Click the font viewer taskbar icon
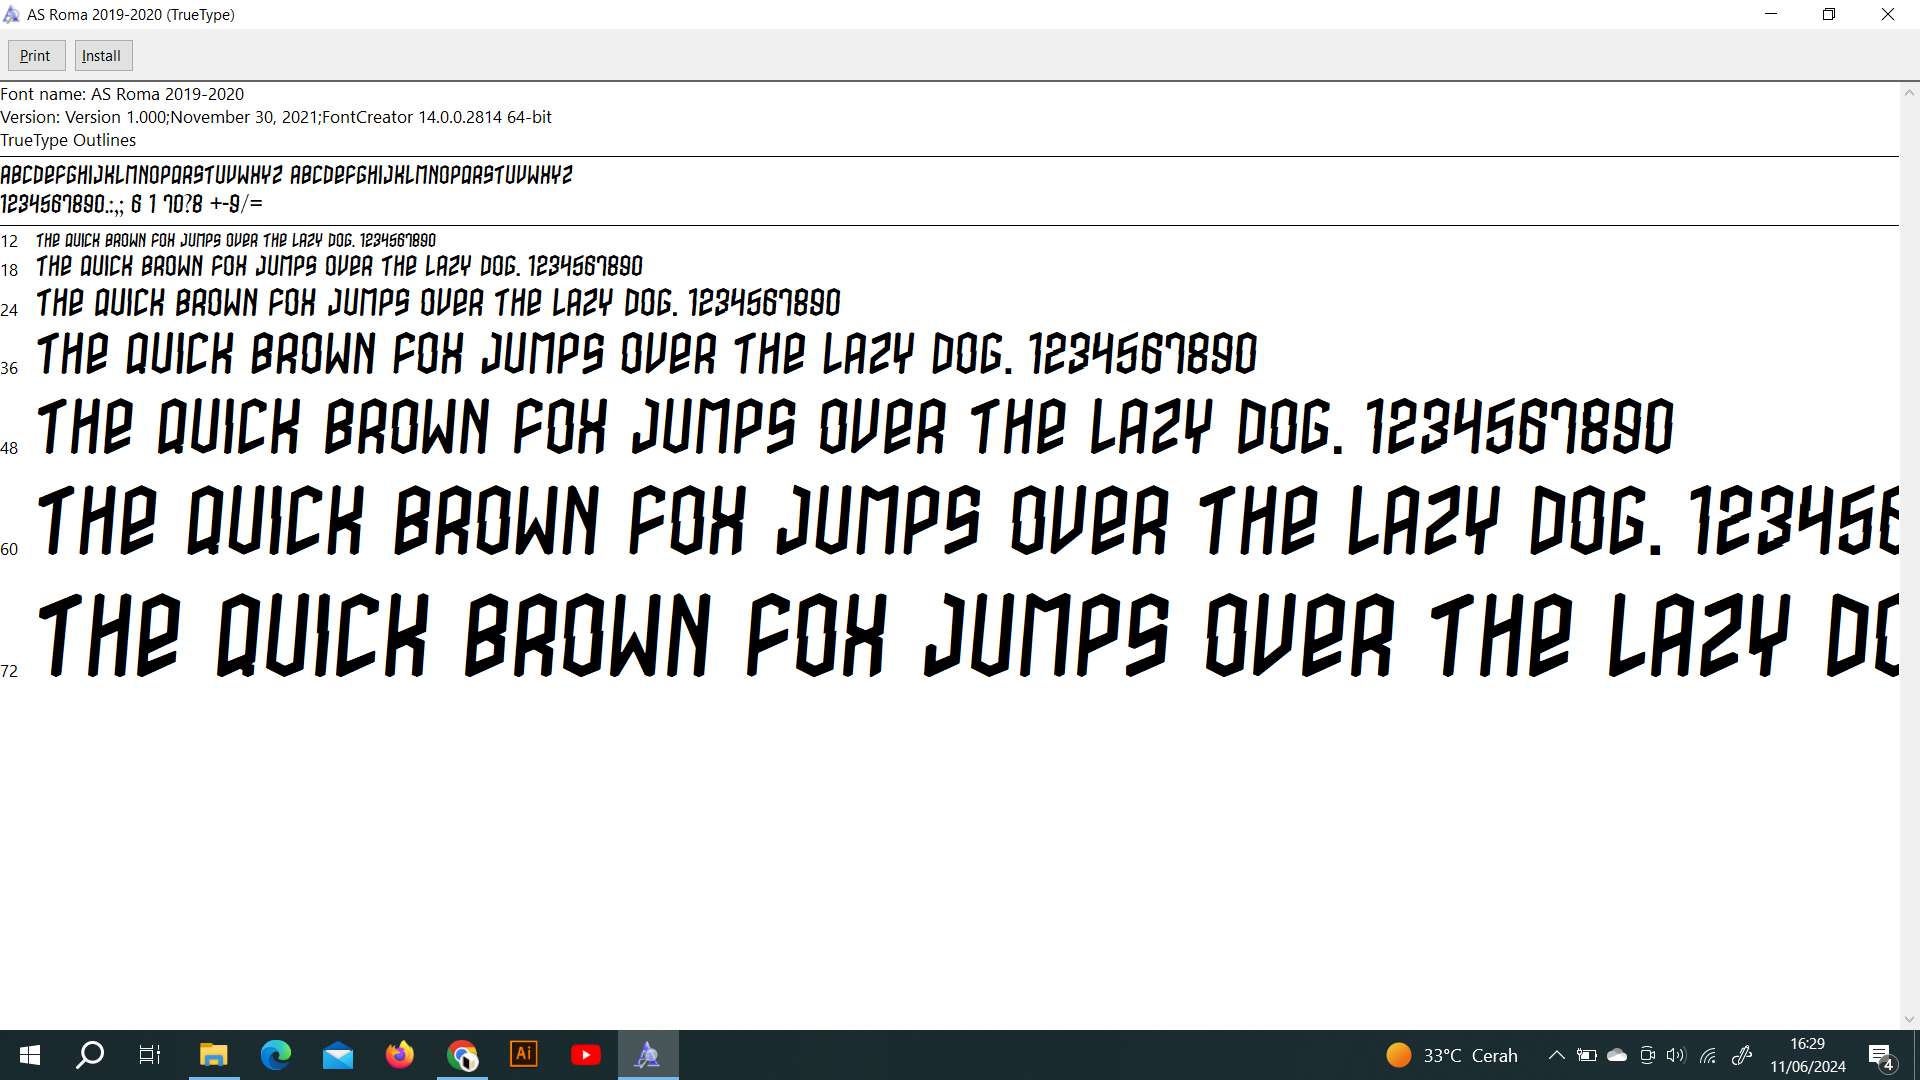The image size is (1920, 1080). coord(648,1055)
